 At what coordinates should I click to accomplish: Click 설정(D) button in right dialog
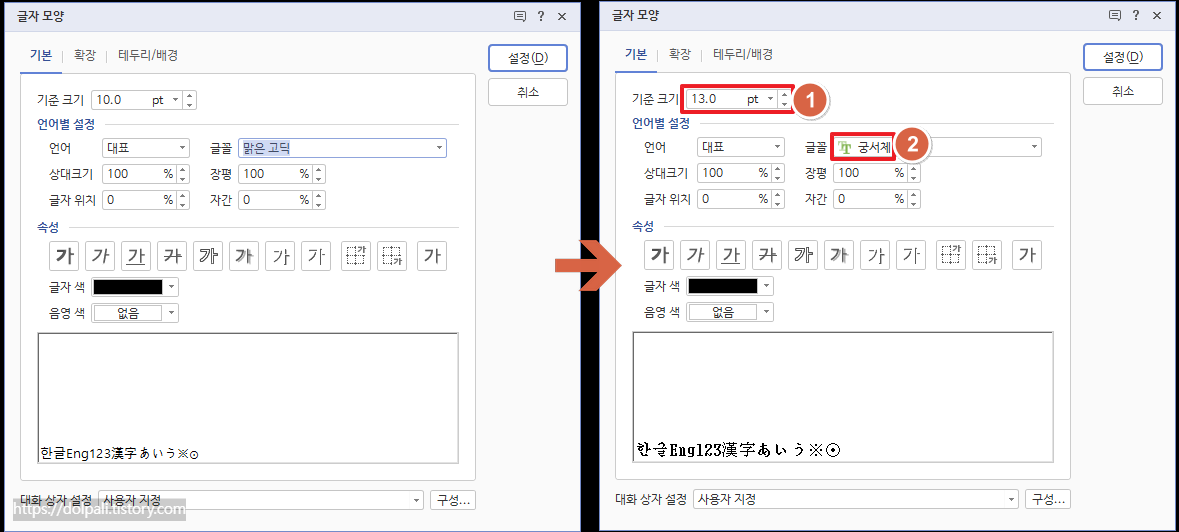coord(1122,58)
